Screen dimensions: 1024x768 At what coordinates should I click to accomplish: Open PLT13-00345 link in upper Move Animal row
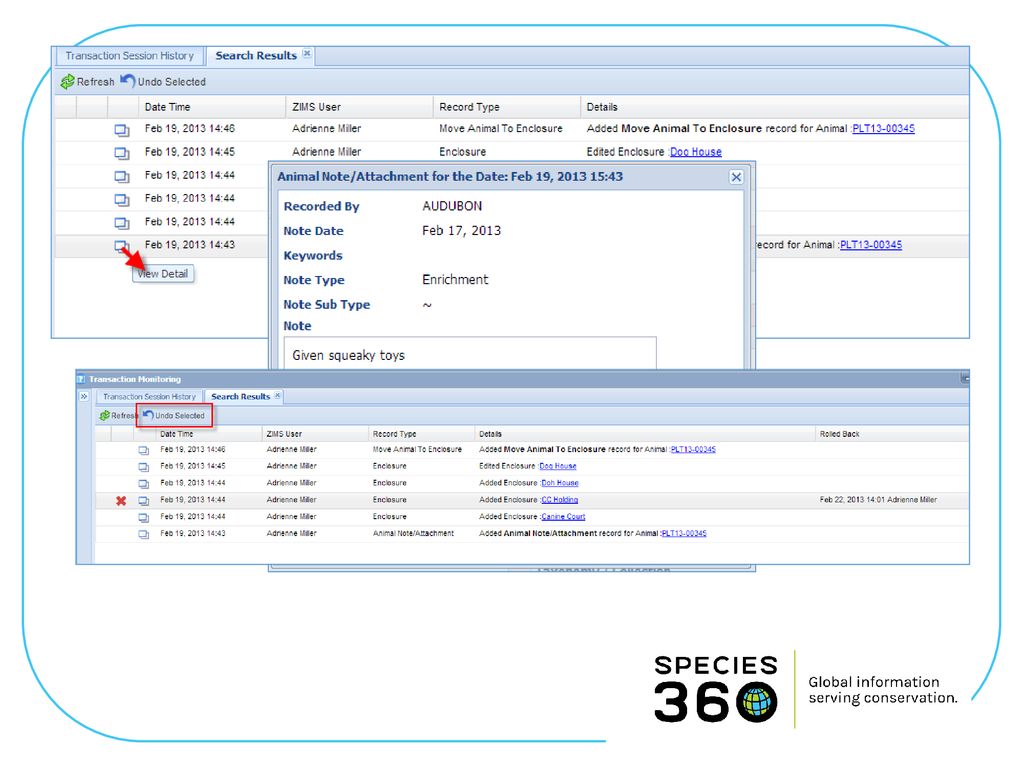(x=884, y=129)
